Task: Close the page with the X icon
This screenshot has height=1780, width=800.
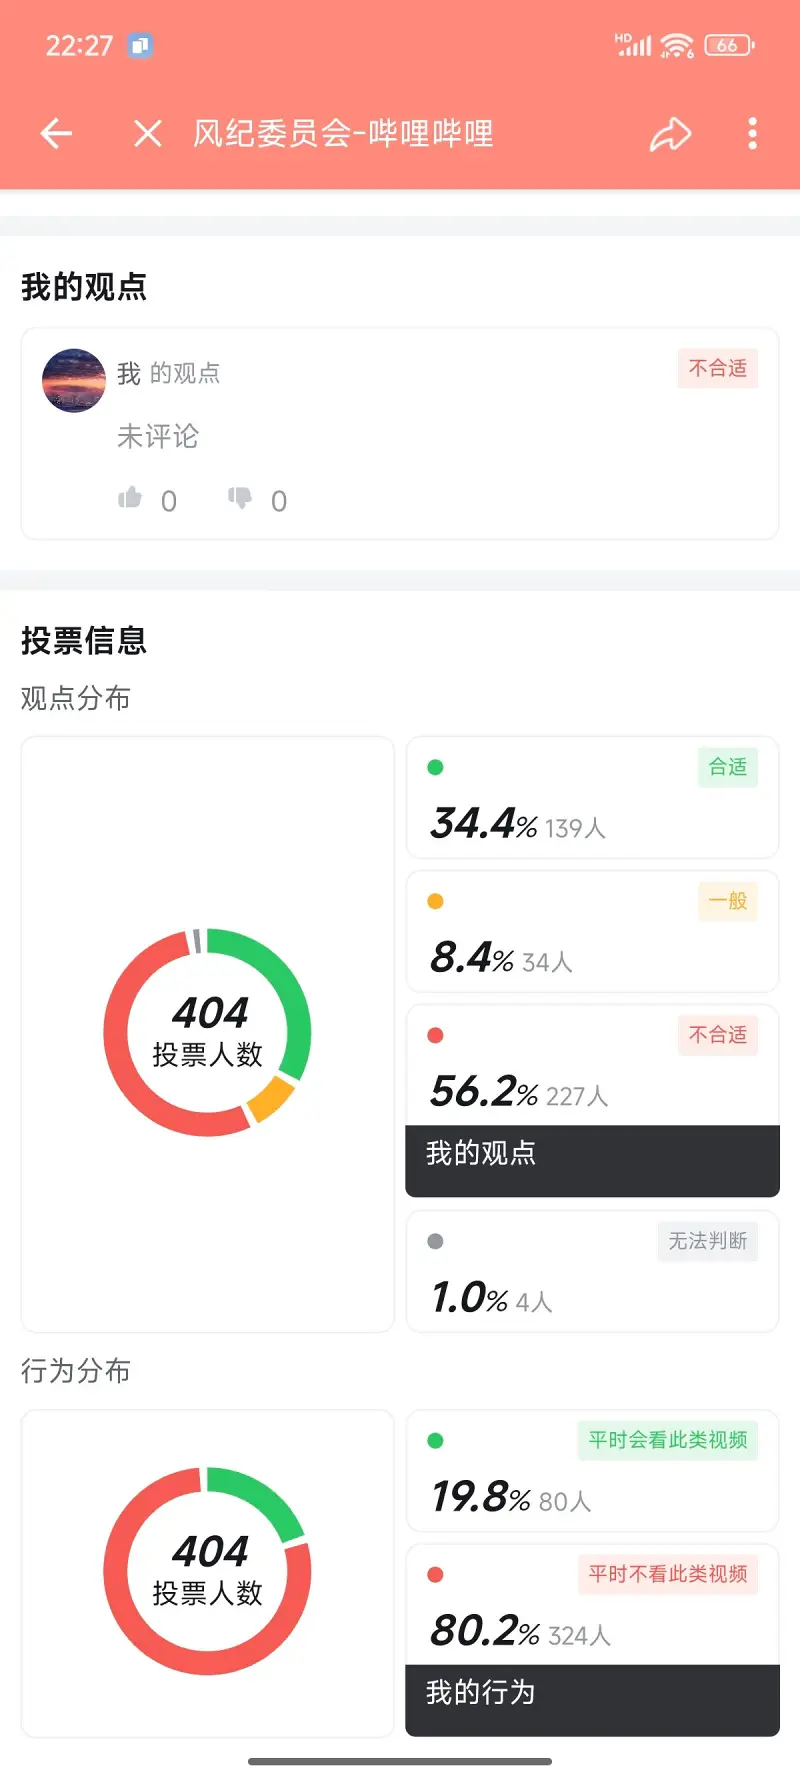Action: click(148, 134)
